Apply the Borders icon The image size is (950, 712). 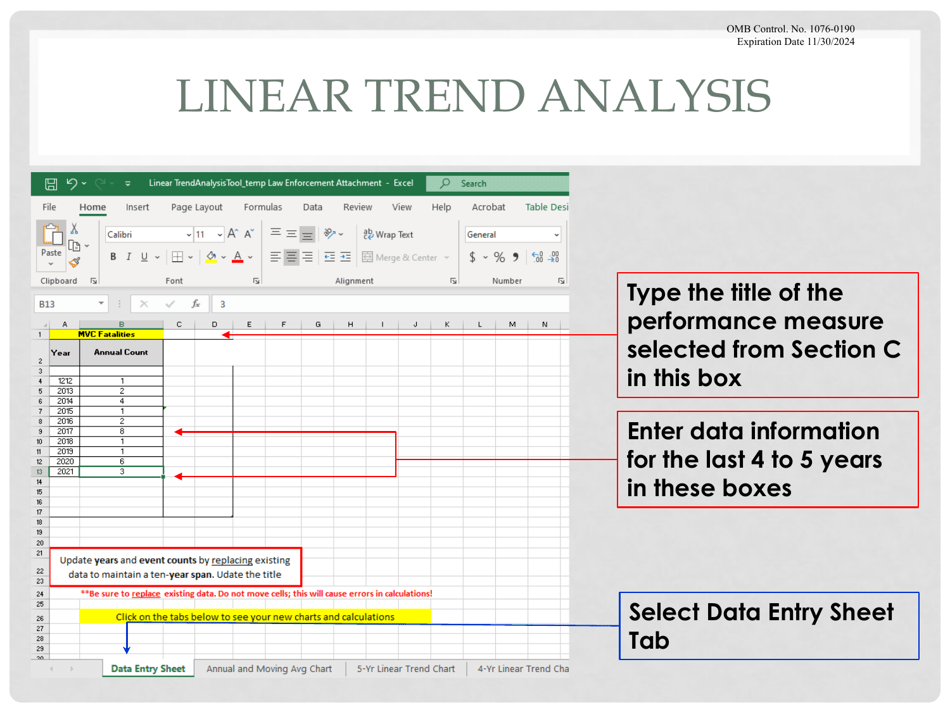click(177, 258)
